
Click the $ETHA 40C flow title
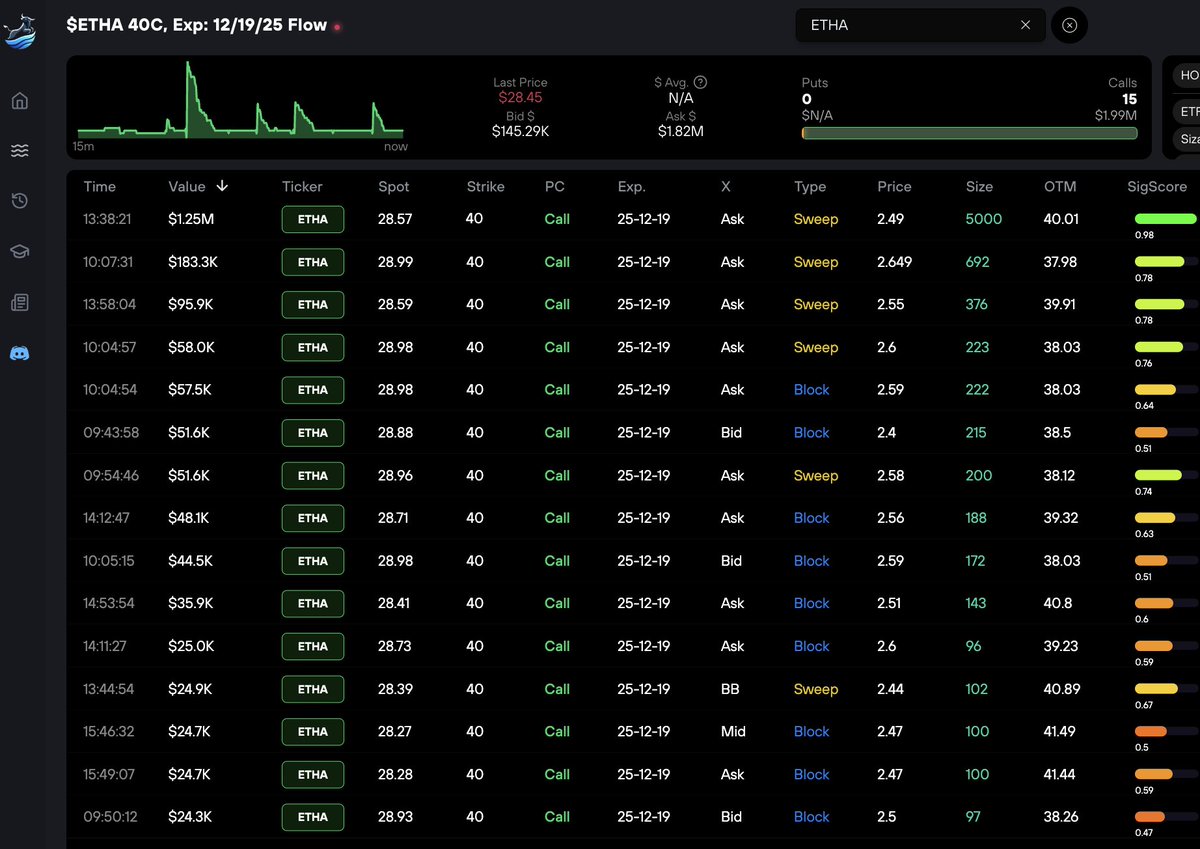point(197,25)
